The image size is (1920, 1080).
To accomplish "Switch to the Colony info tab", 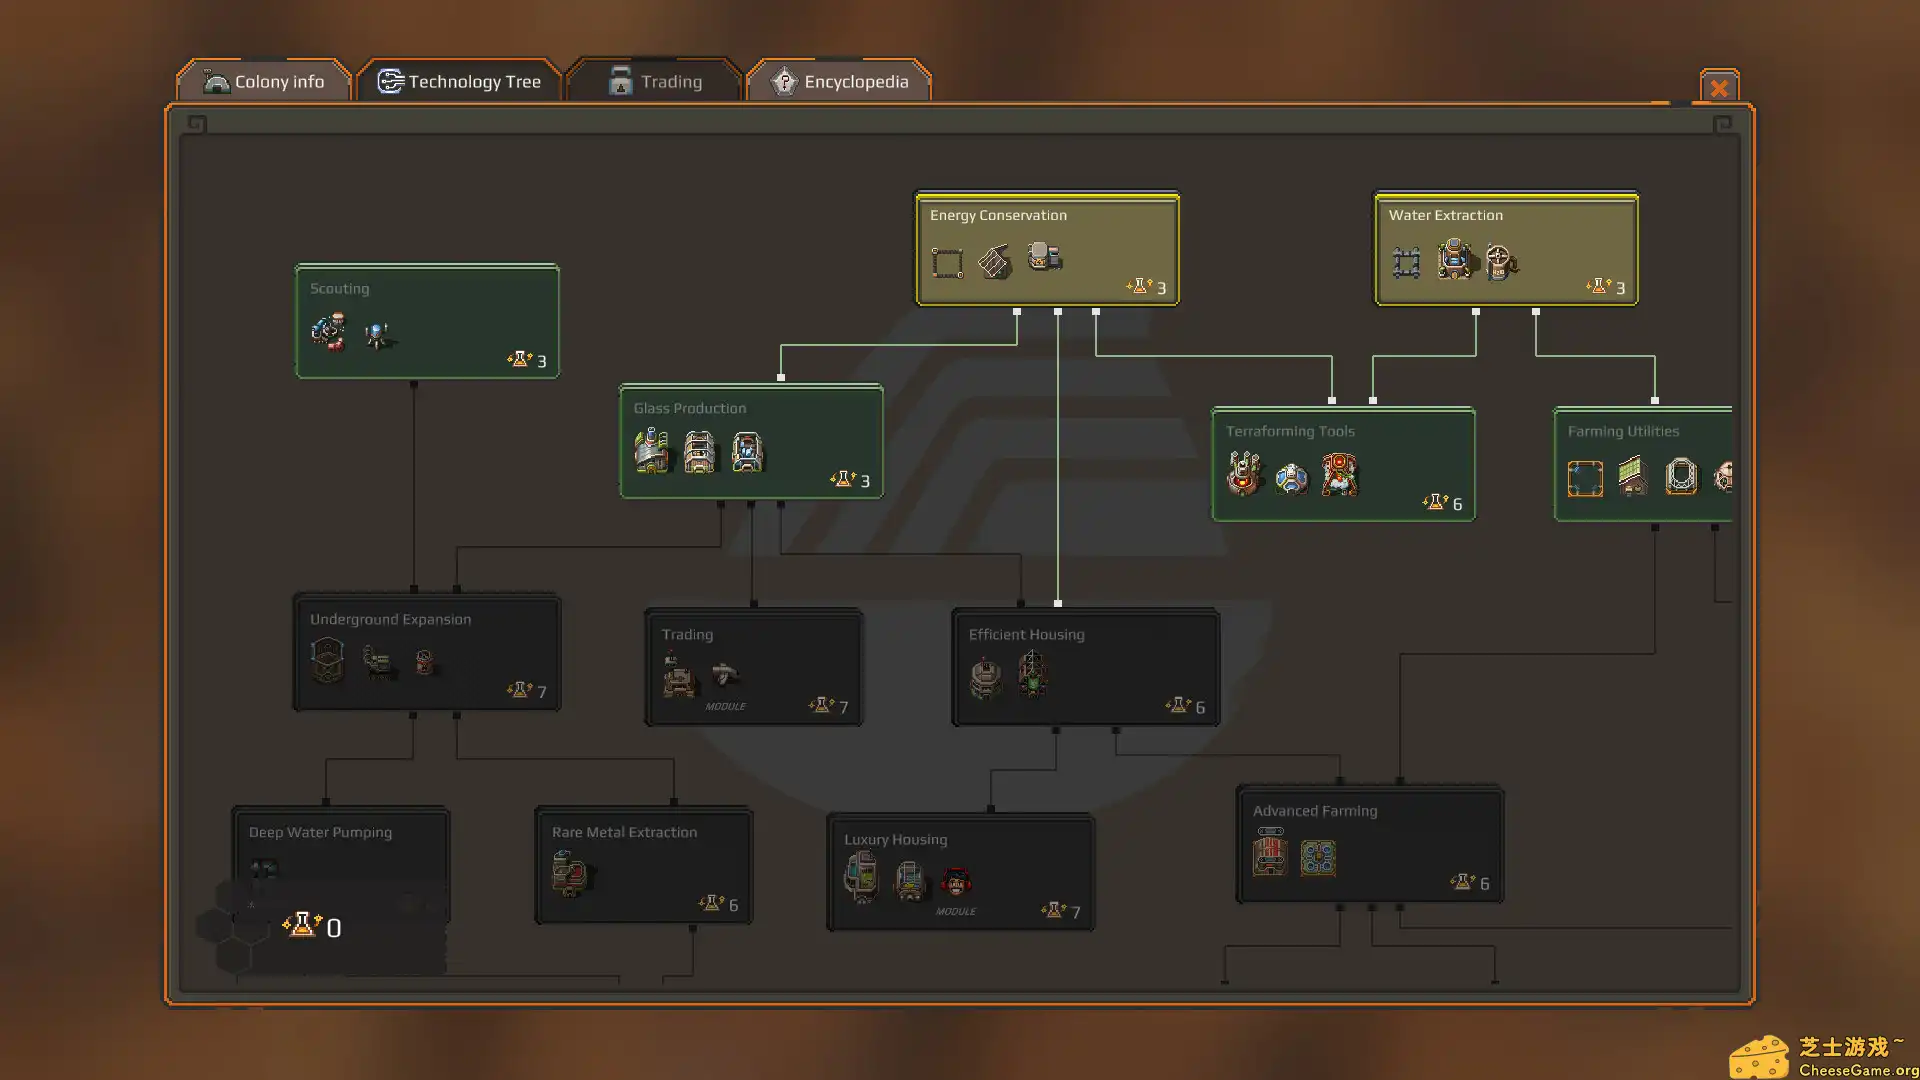I will point(263,81).
